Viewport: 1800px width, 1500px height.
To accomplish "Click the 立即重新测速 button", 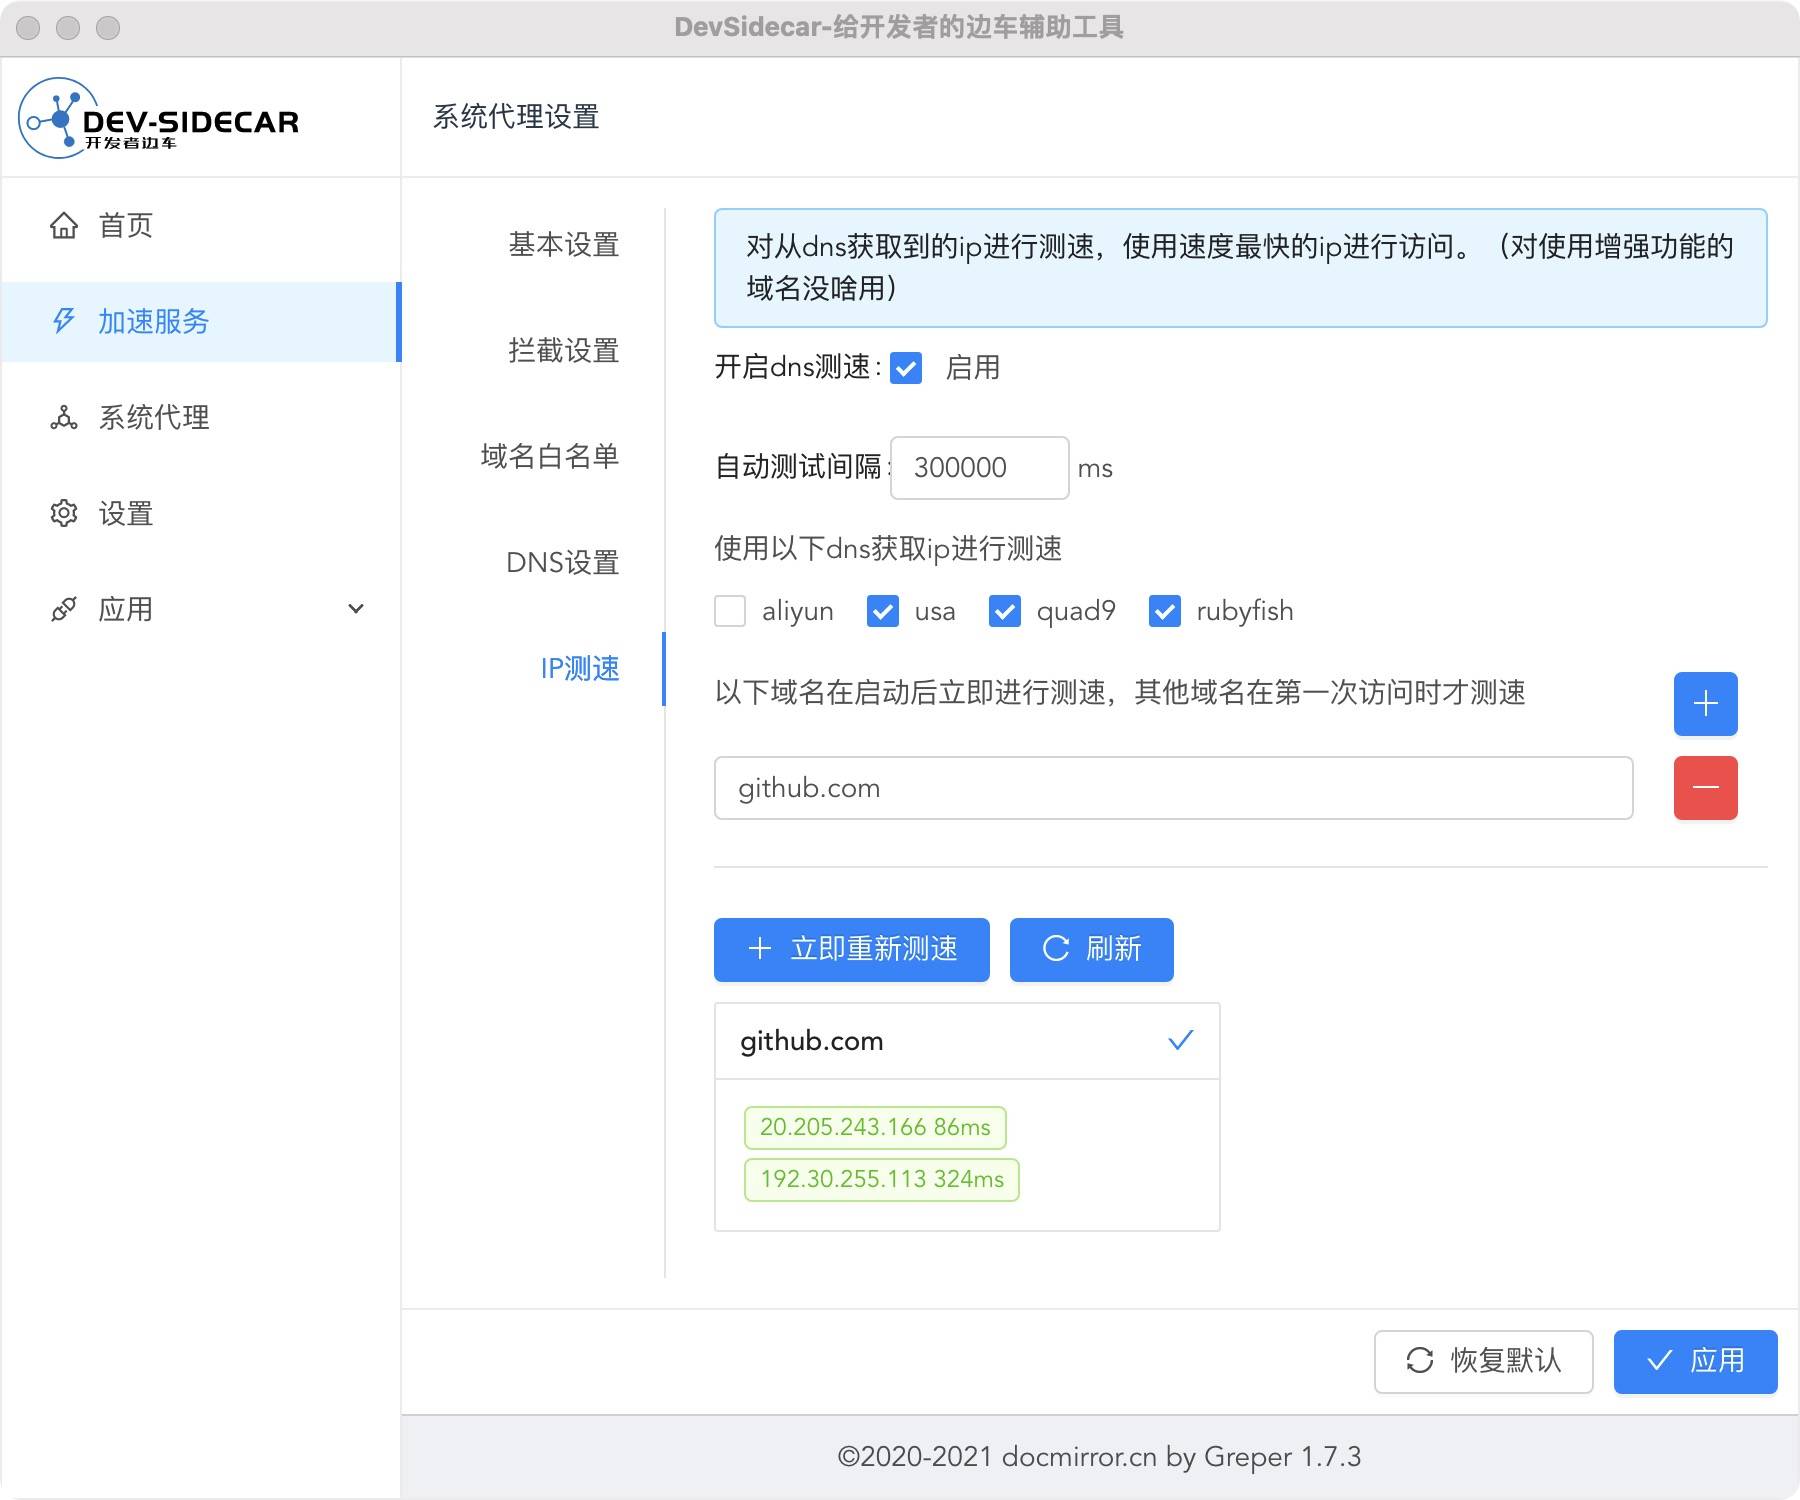I will click(852, 949).
